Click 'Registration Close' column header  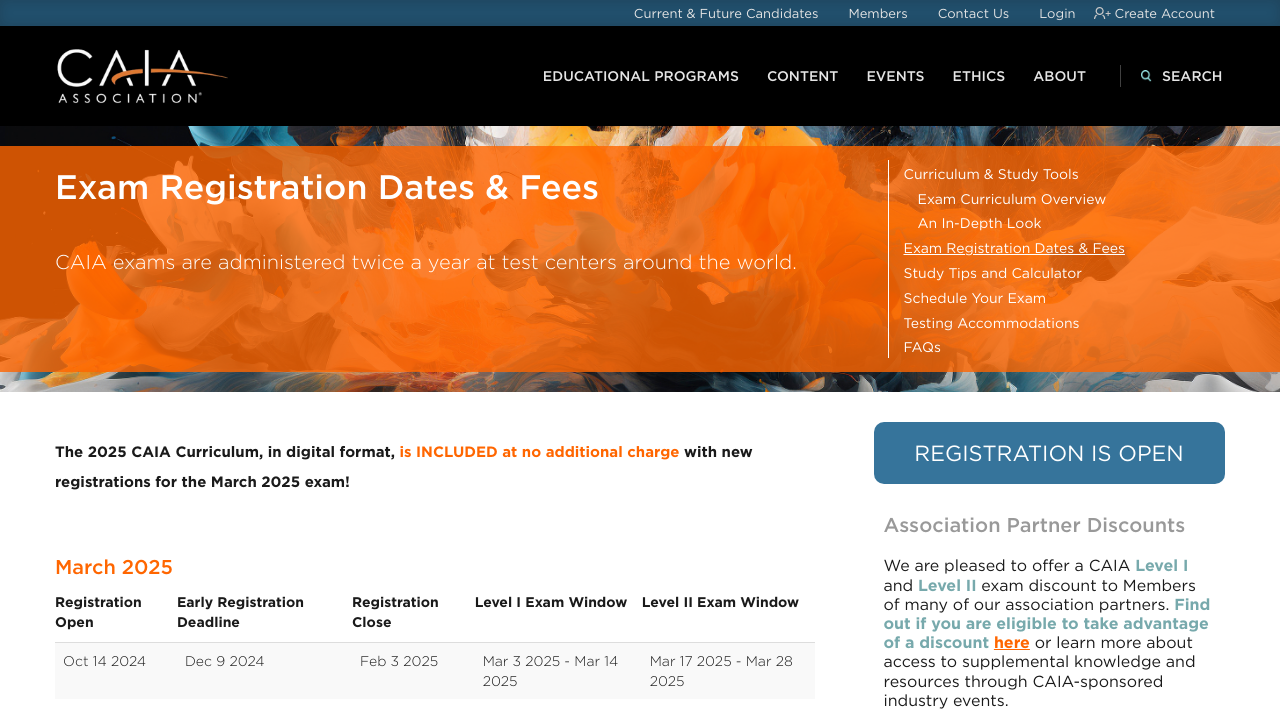[x=396, y=612]
